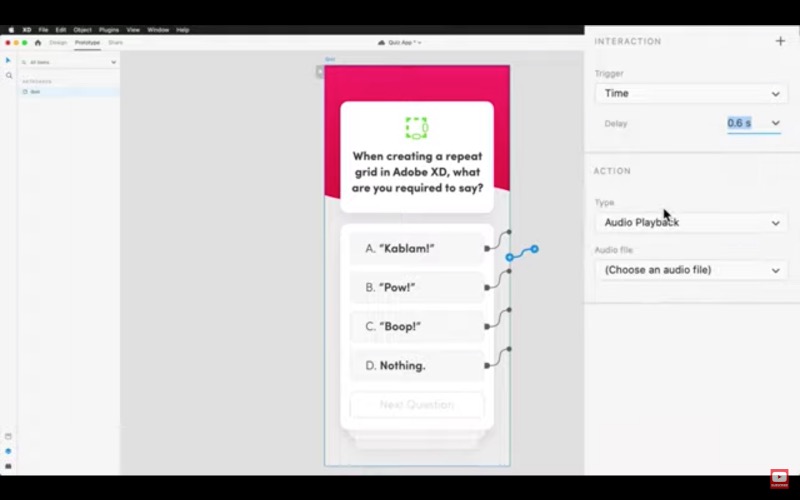This screenshot has width=800, height=500.
Task: Select answer B. "Pow!"
Action: (x=417, y=288)
